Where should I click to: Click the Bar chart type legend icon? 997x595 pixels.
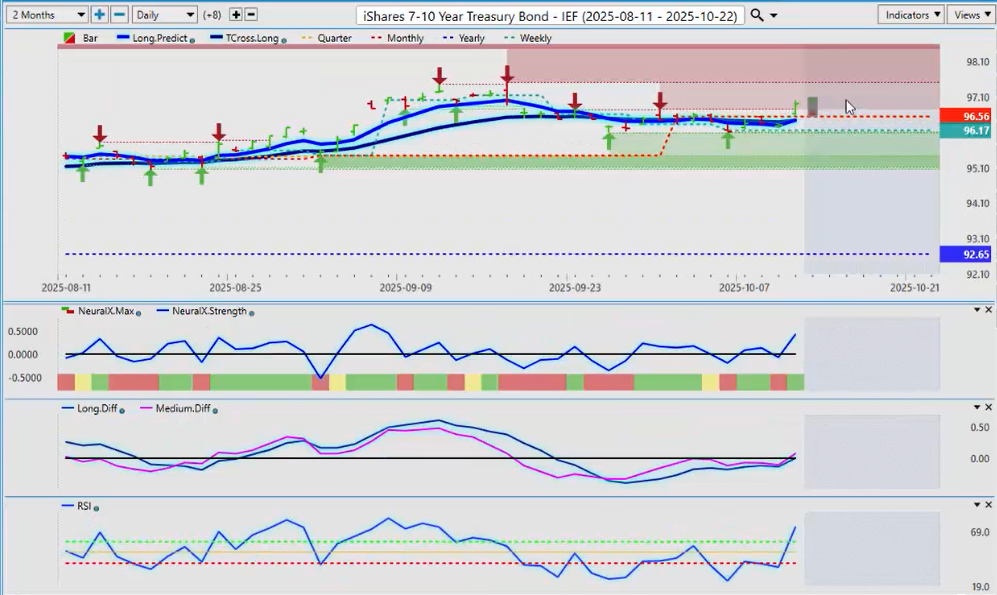click(x=68, y=38)
